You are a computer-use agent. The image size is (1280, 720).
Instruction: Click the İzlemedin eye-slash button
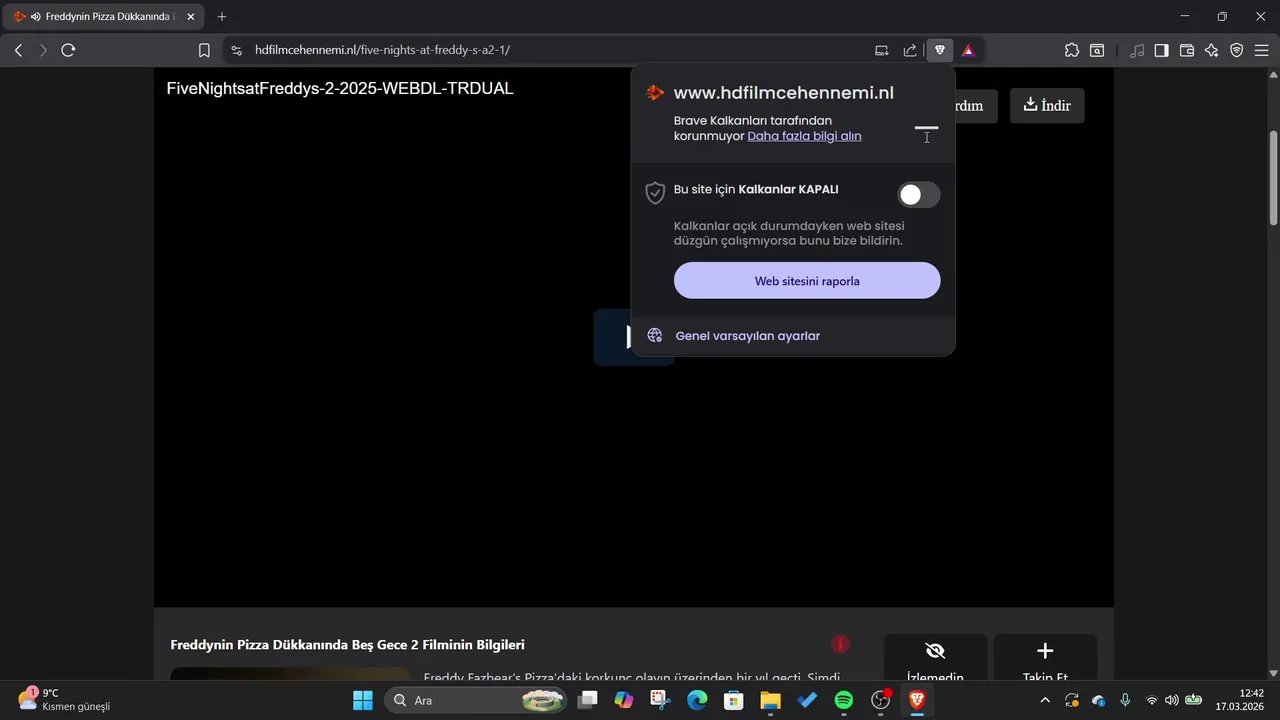click(935, 658)
